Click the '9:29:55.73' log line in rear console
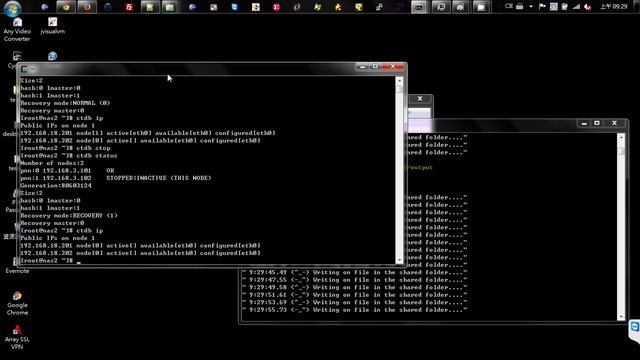 pos(354,310)
